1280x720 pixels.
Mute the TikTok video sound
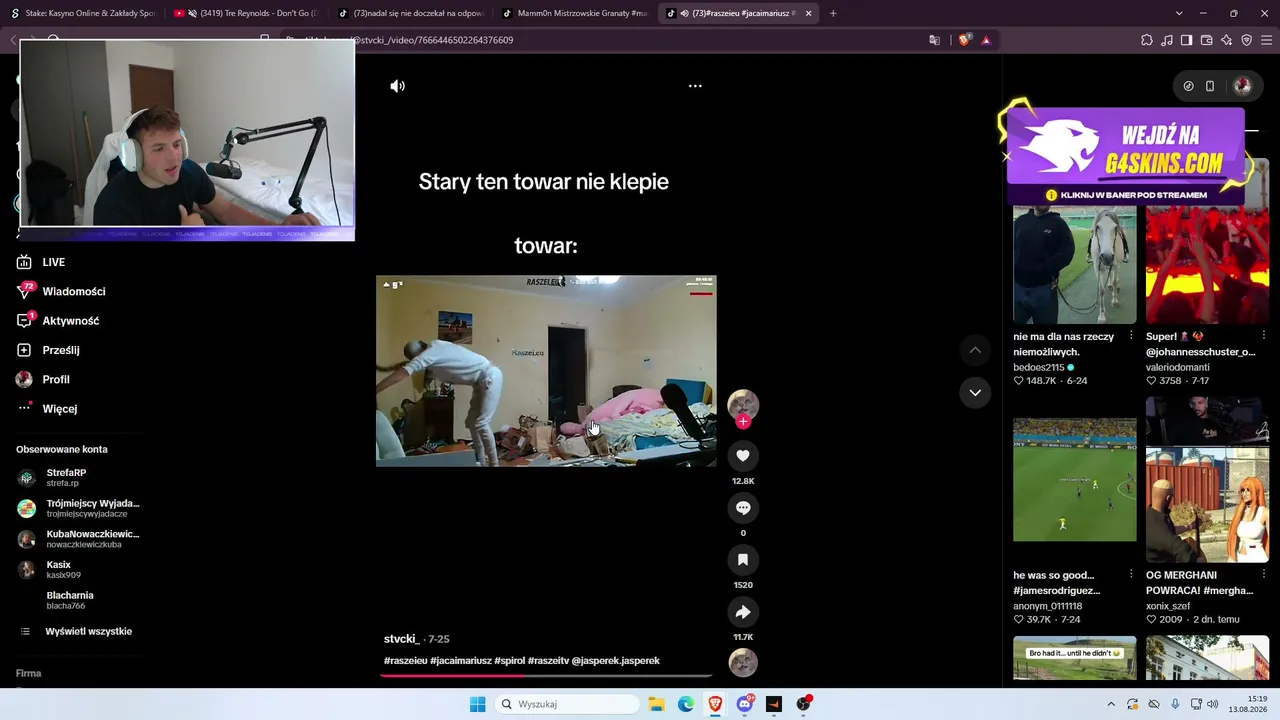(x=397, y=86)
